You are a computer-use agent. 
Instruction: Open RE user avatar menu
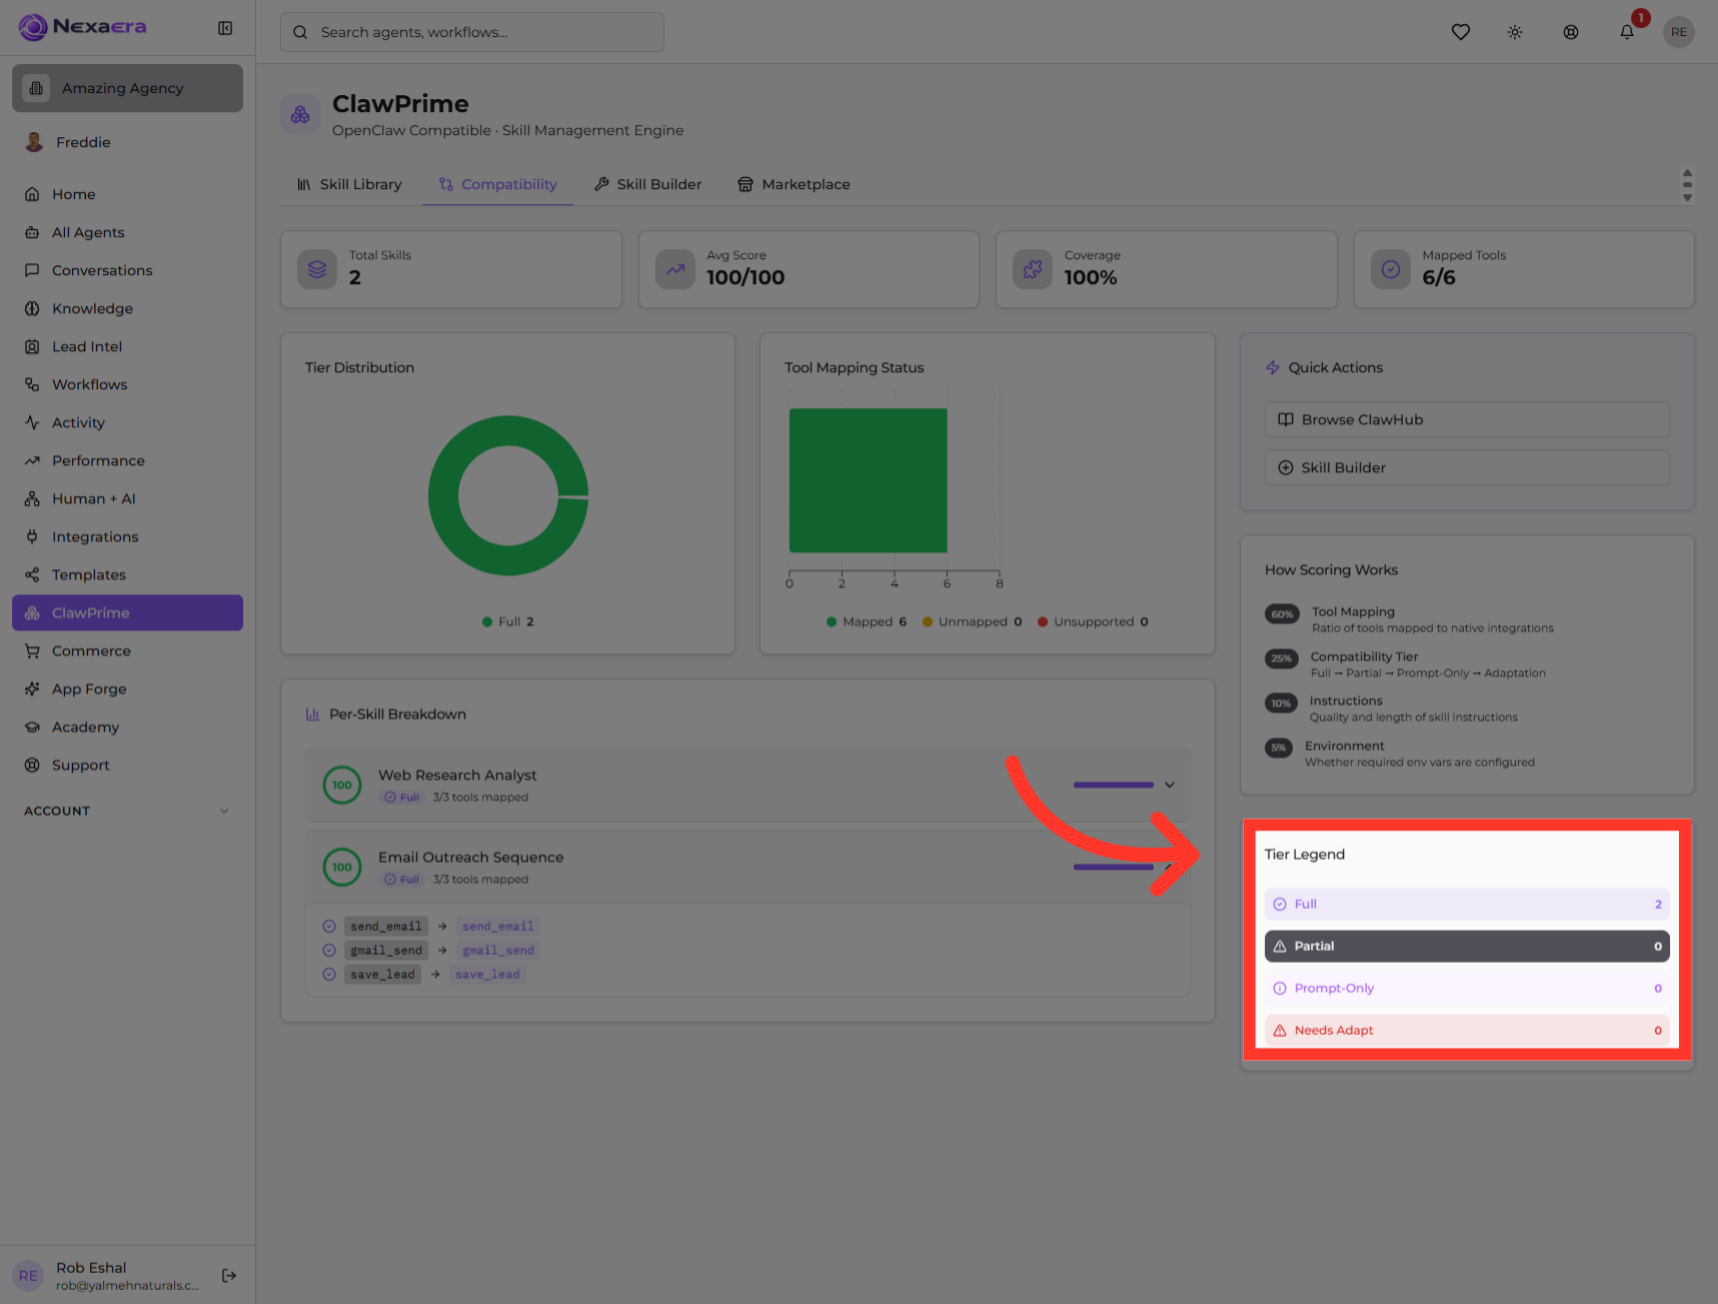tap(1679, 32)
